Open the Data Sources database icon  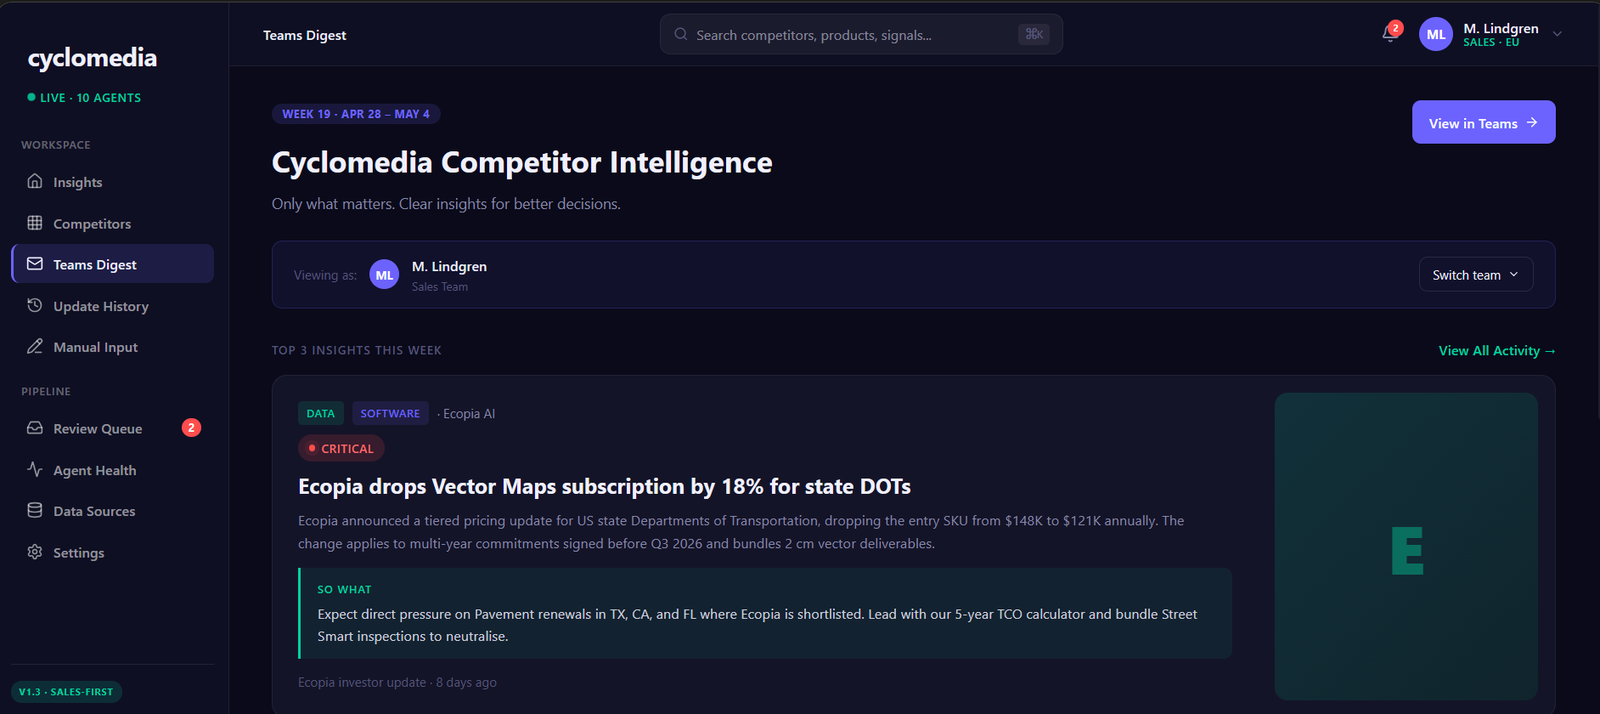click(x=35, y=510)
